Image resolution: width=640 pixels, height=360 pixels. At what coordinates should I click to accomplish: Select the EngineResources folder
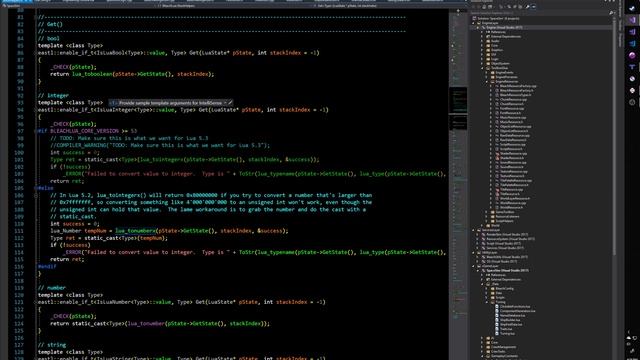[507, 81]
